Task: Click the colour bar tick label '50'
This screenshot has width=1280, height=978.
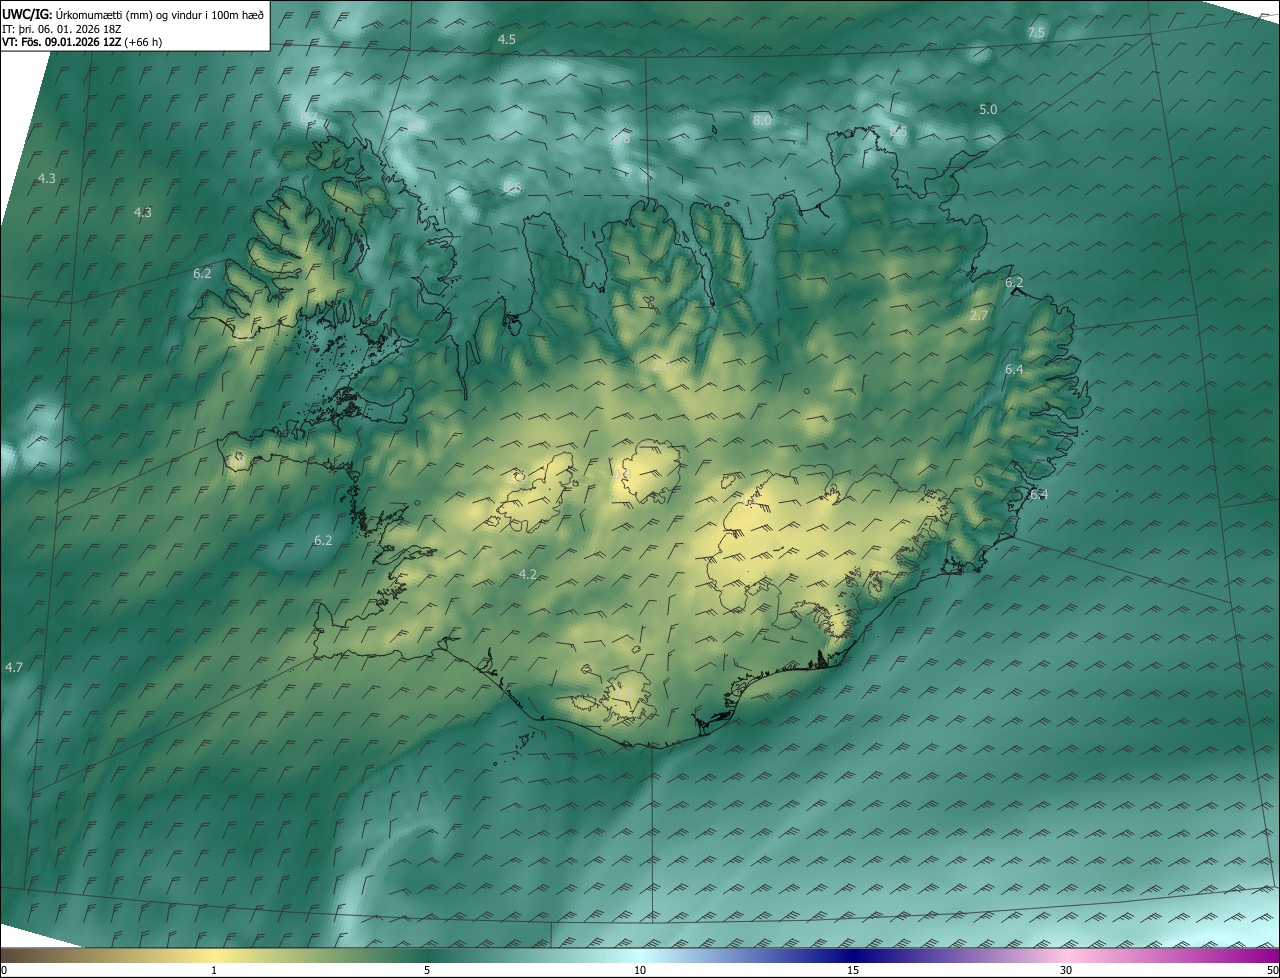Action: click(1272, 970)
